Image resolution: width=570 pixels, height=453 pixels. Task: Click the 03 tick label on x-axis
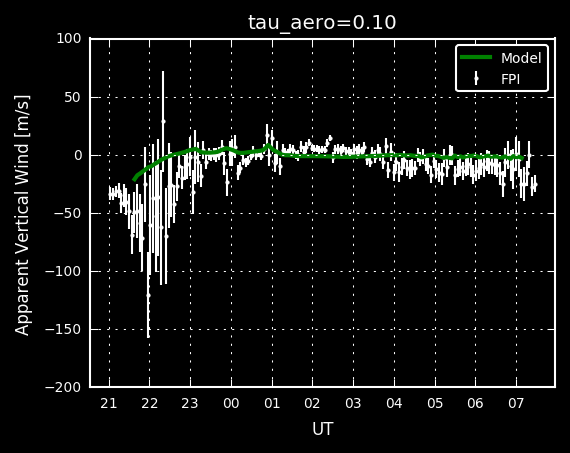point(353,403)
